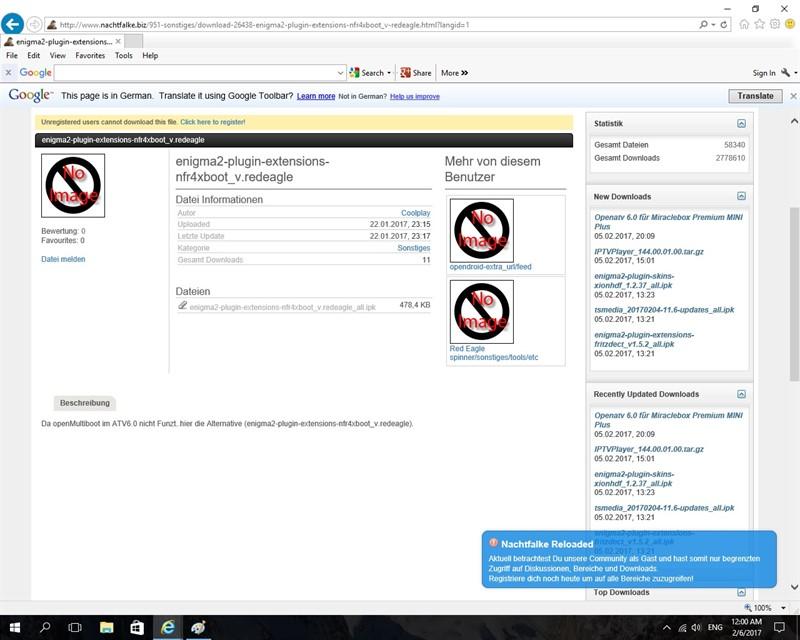Open the browser tools gear icon
The height and width of the screenshot is (640, 800).
(x=775, y=24)
